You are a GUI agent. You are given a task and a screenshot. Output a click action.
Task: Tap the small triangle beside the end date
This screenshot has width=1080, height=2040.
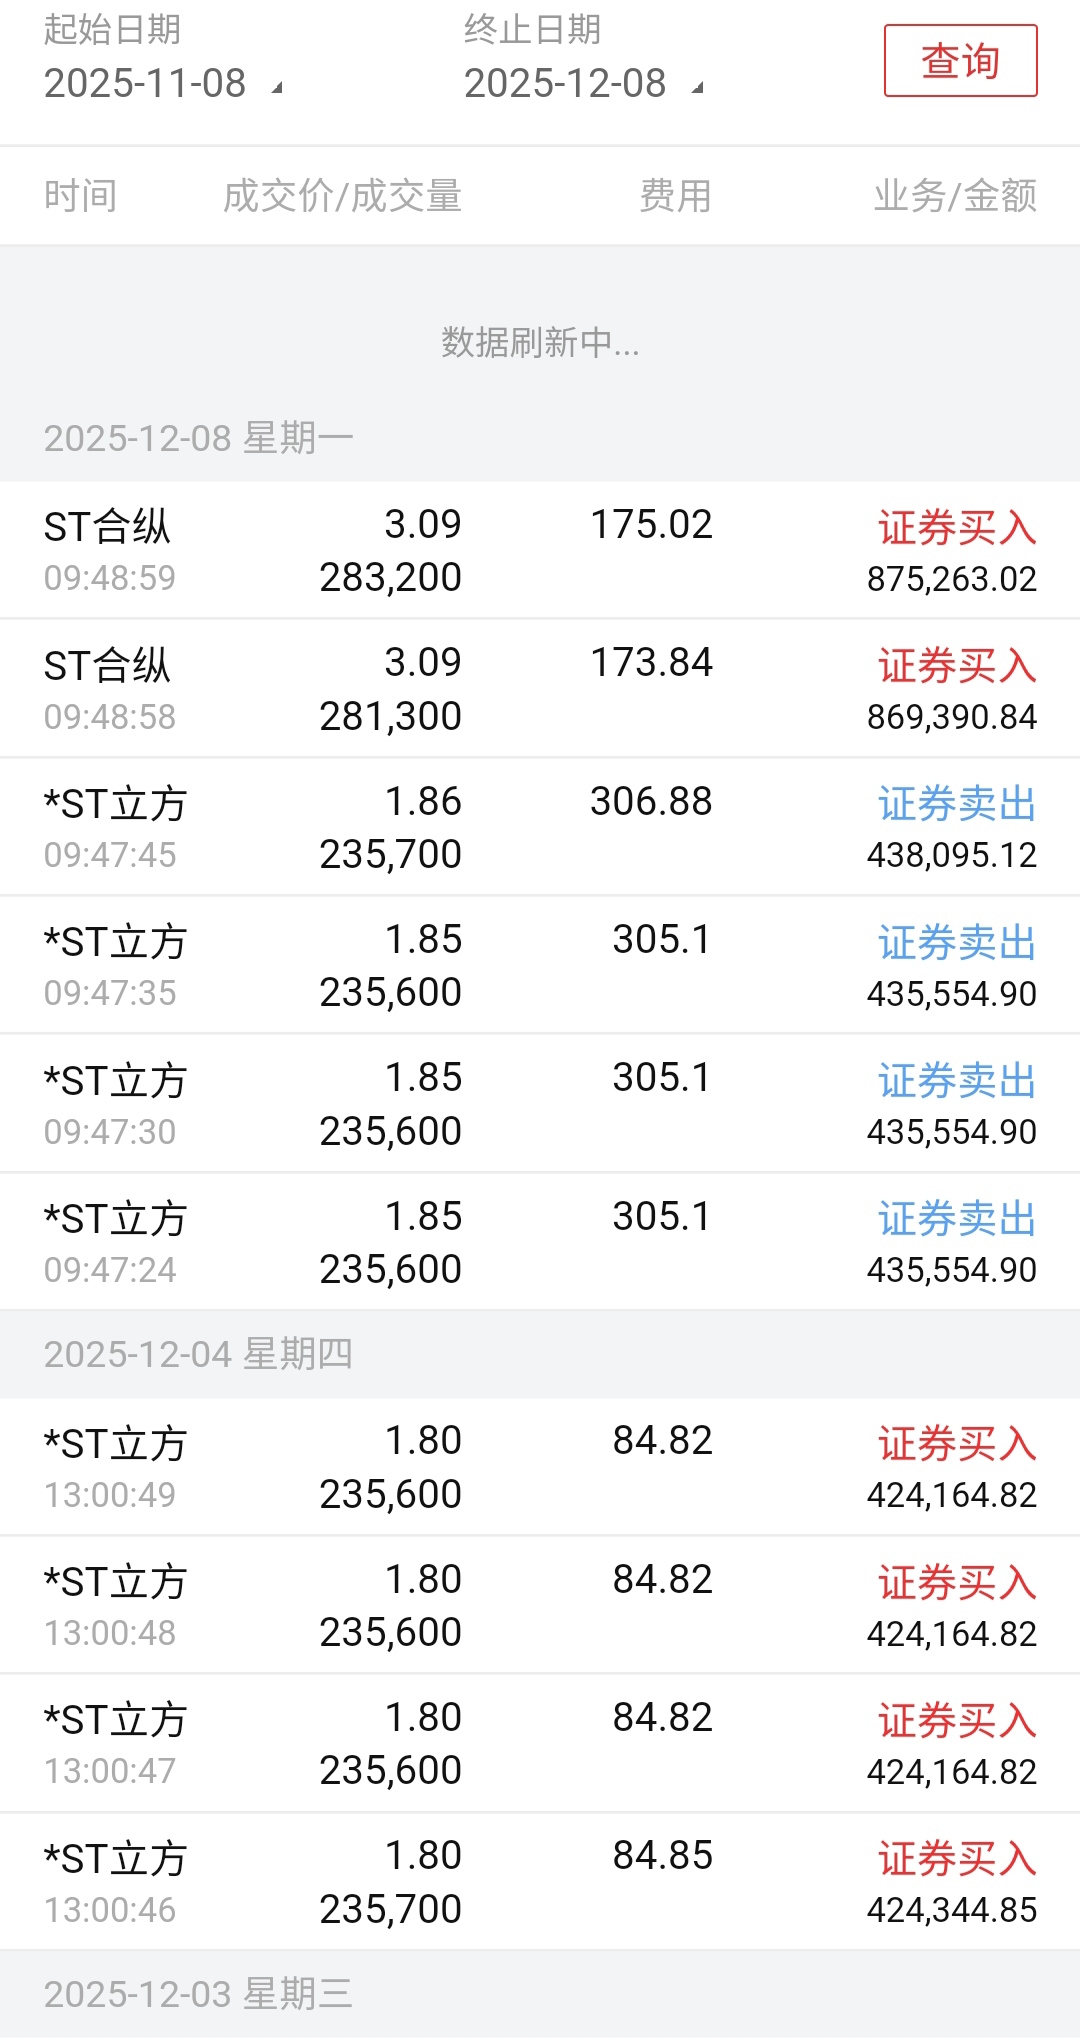click(x=698, y=88)
